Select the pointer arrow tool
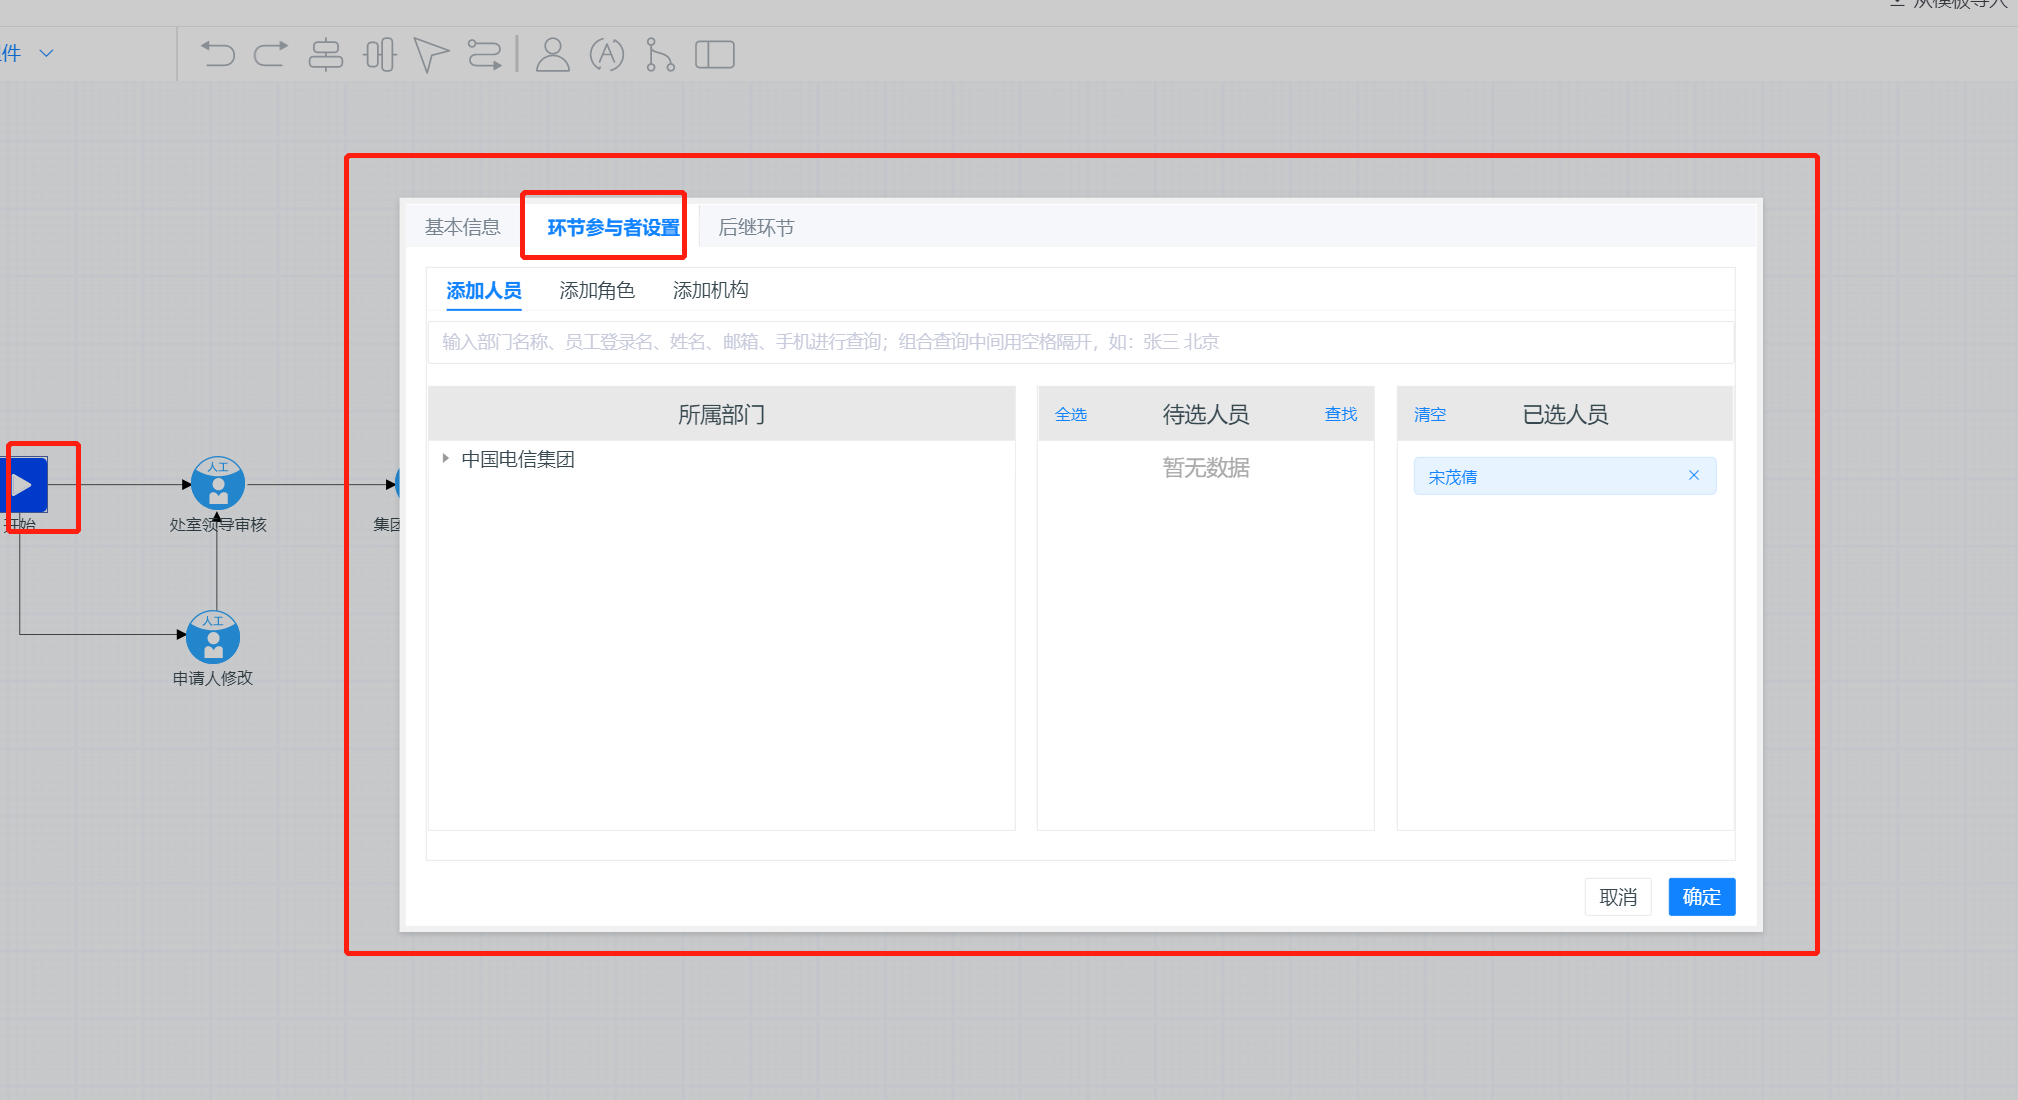Screen dimensions: 2018x1100 [x=431, y=54]
